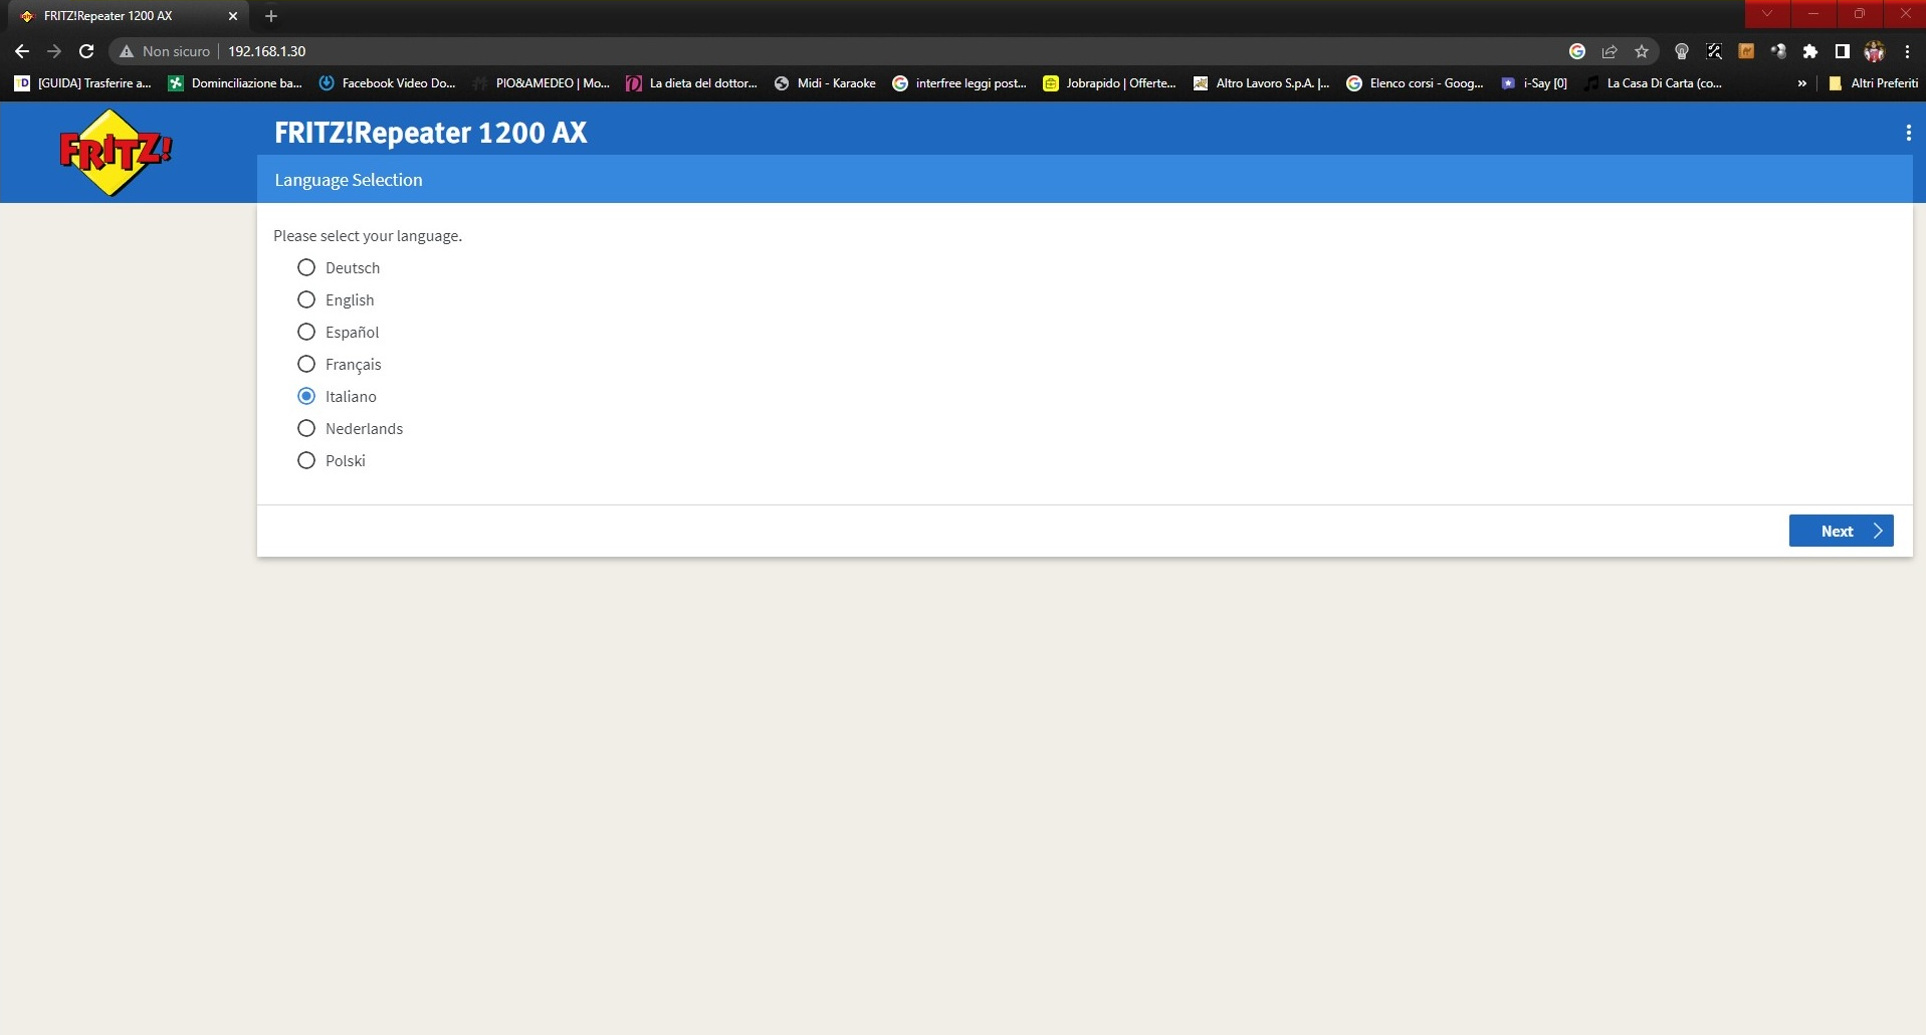1926x1035 pixels.
Task: Expand the hidden bookmarks chevron
Action: click(1802, 83)
